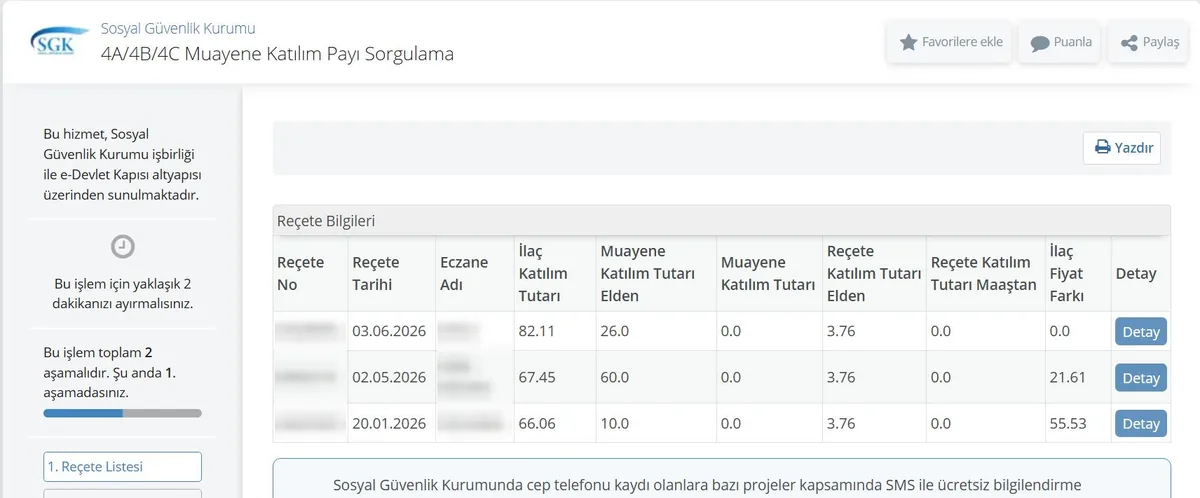Click the SGK logo
1200x498 pixels.
pyautogui.click(x=57, y=42)
